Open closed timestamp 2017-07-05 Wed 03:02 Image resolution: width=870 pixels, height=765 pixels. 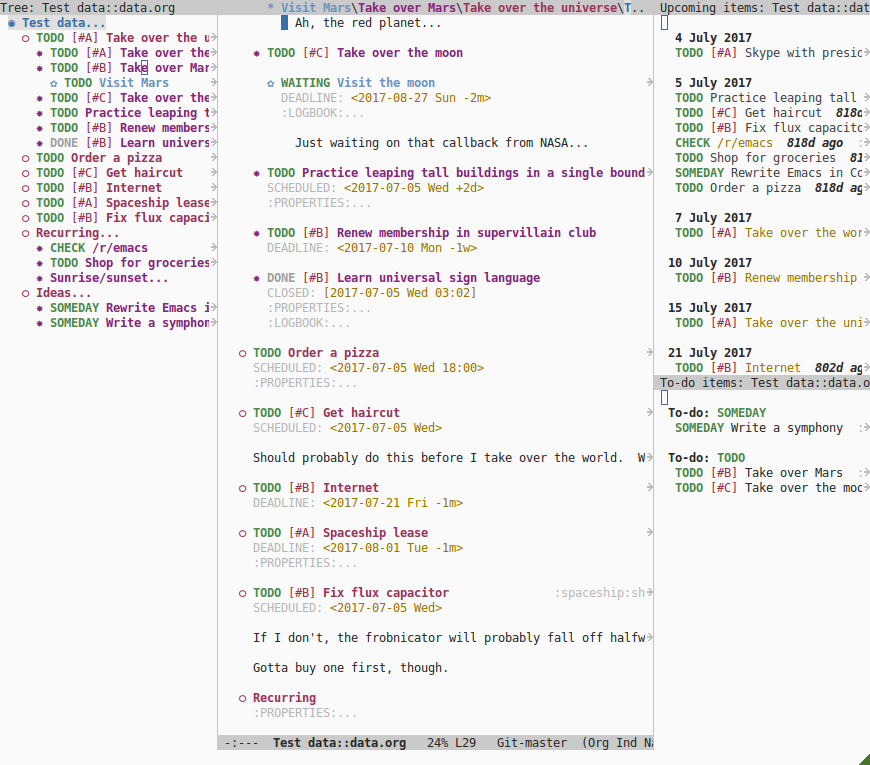(400, 292)
